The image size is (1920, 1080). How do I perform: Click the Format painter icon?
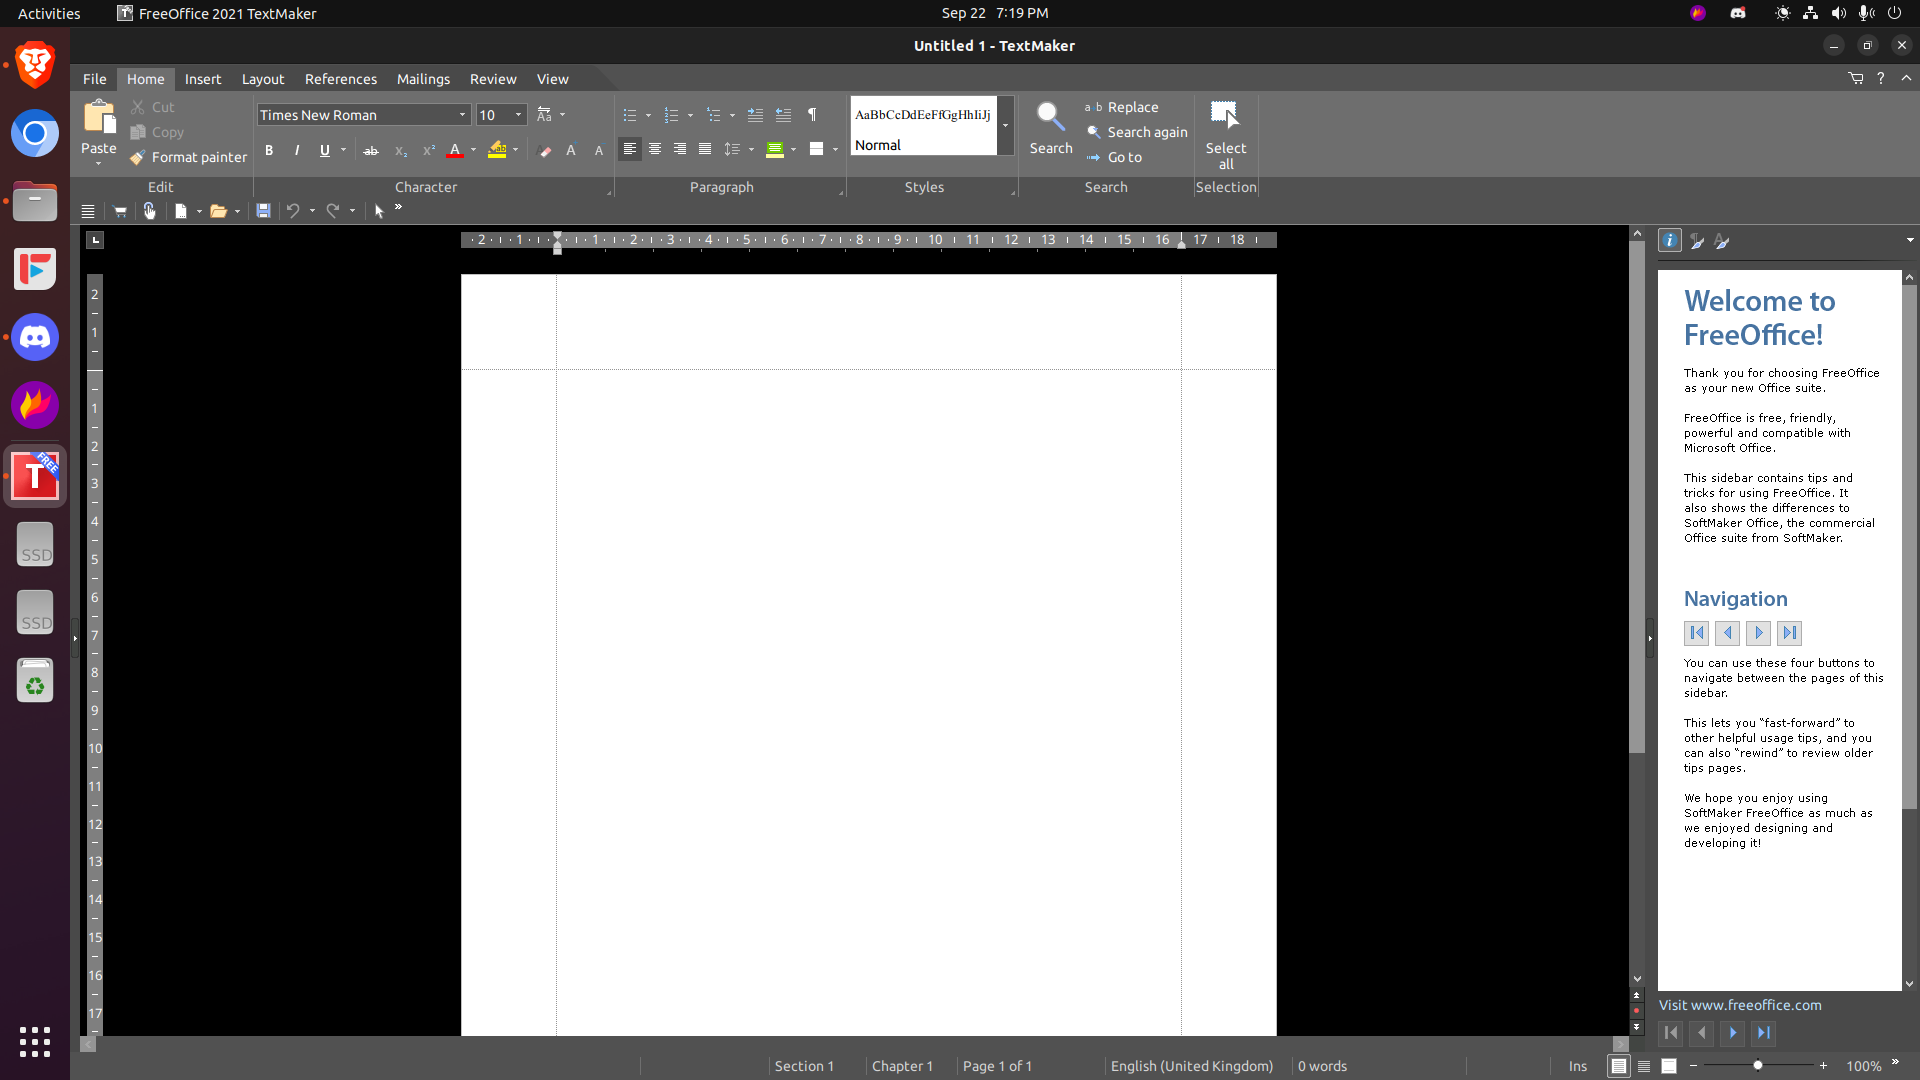click(136, 157)
